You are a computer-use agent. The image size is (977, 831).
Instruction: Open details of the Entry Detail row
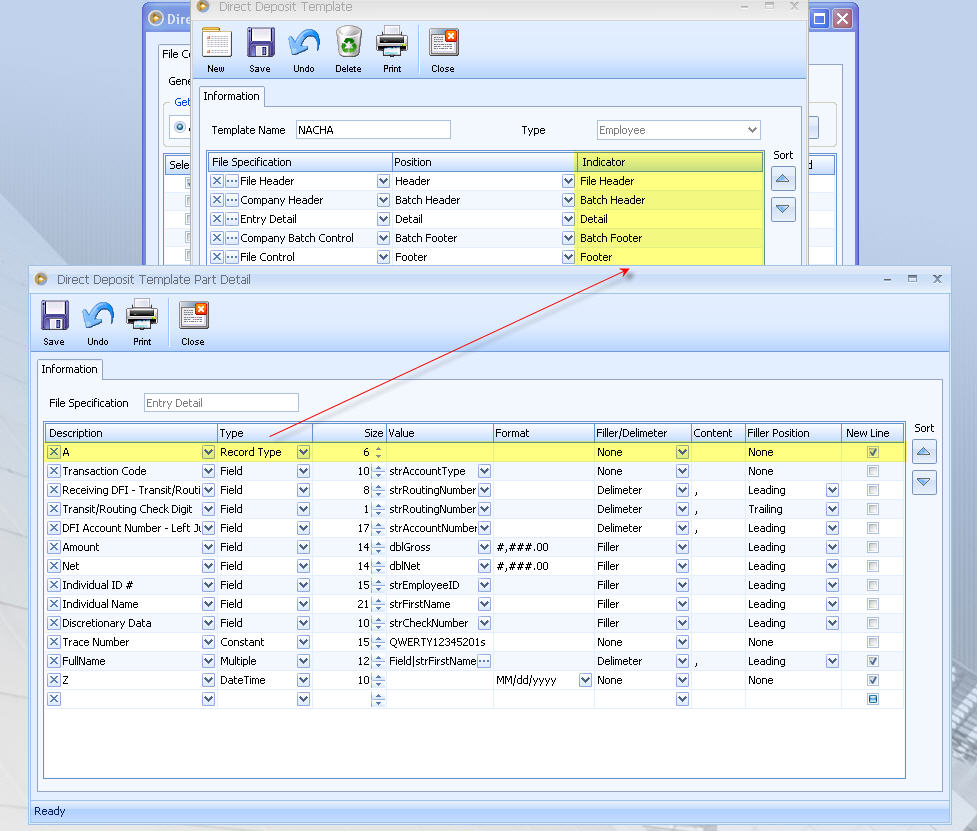tap(232, 219)
